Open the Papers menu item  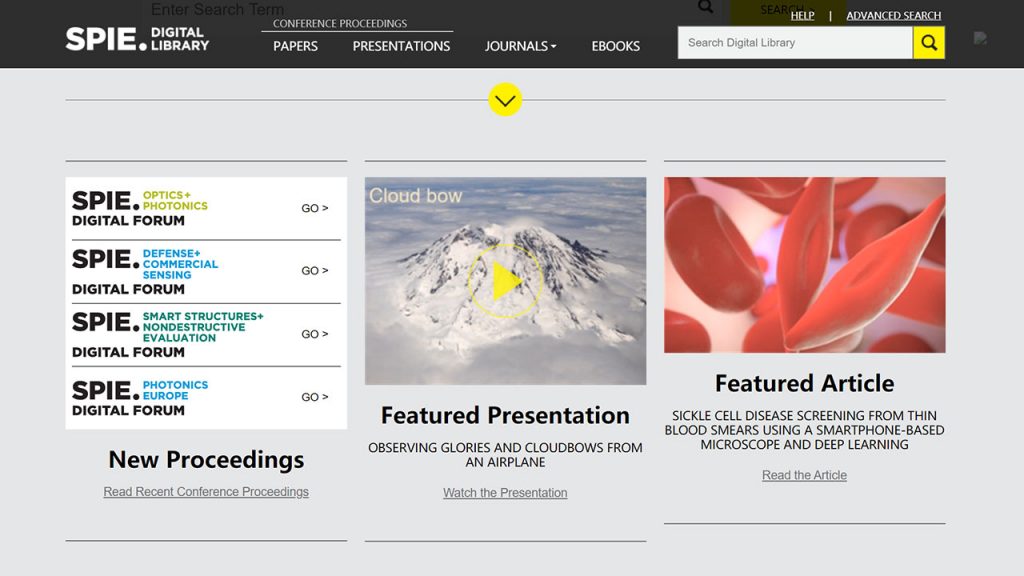point(295,46)
